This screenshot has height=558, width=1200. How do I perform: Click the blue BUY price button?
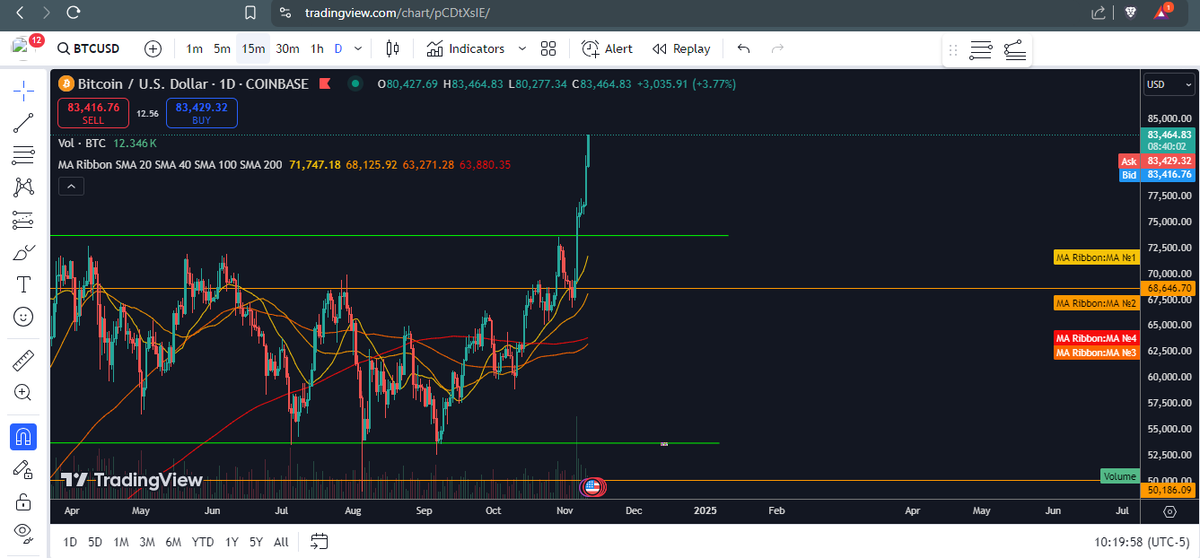pos(201,112)
